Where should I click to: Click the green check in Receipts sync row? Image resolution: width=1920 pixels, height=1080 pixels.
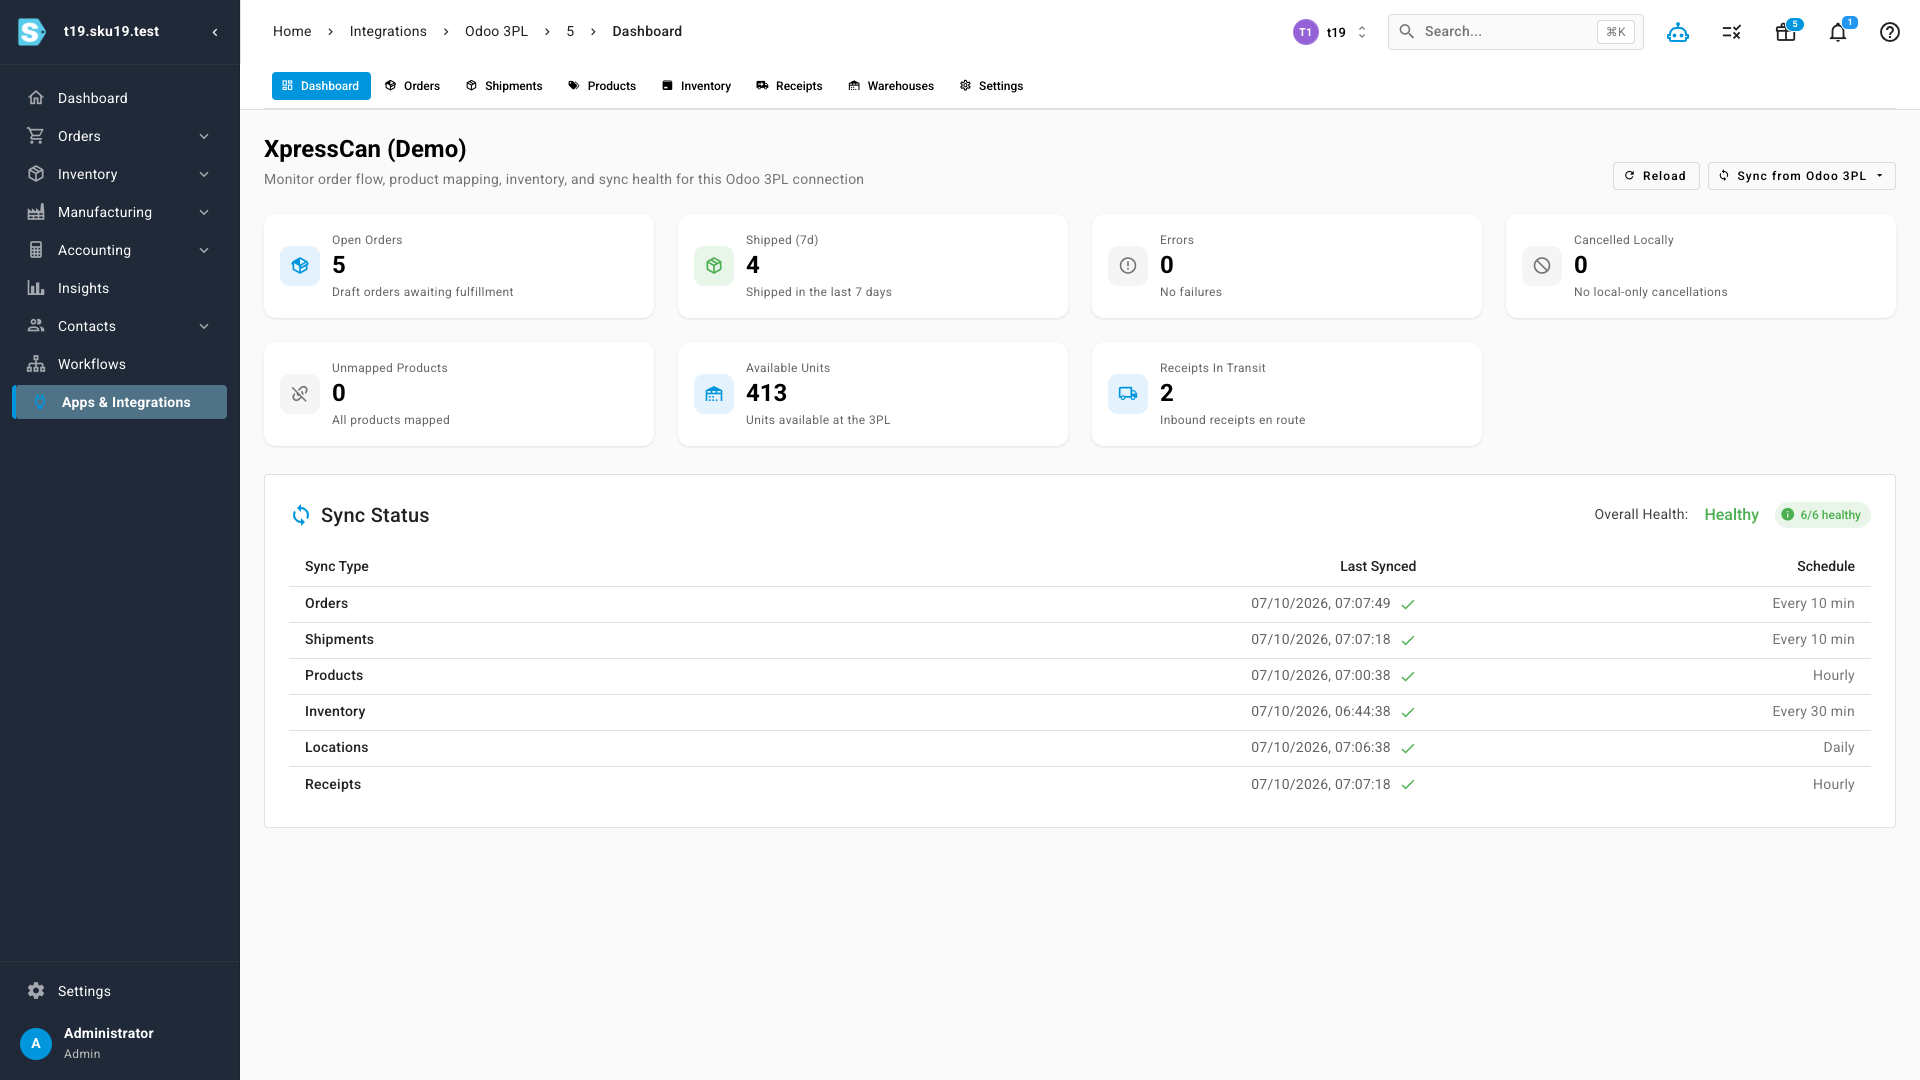point(1408,785)
